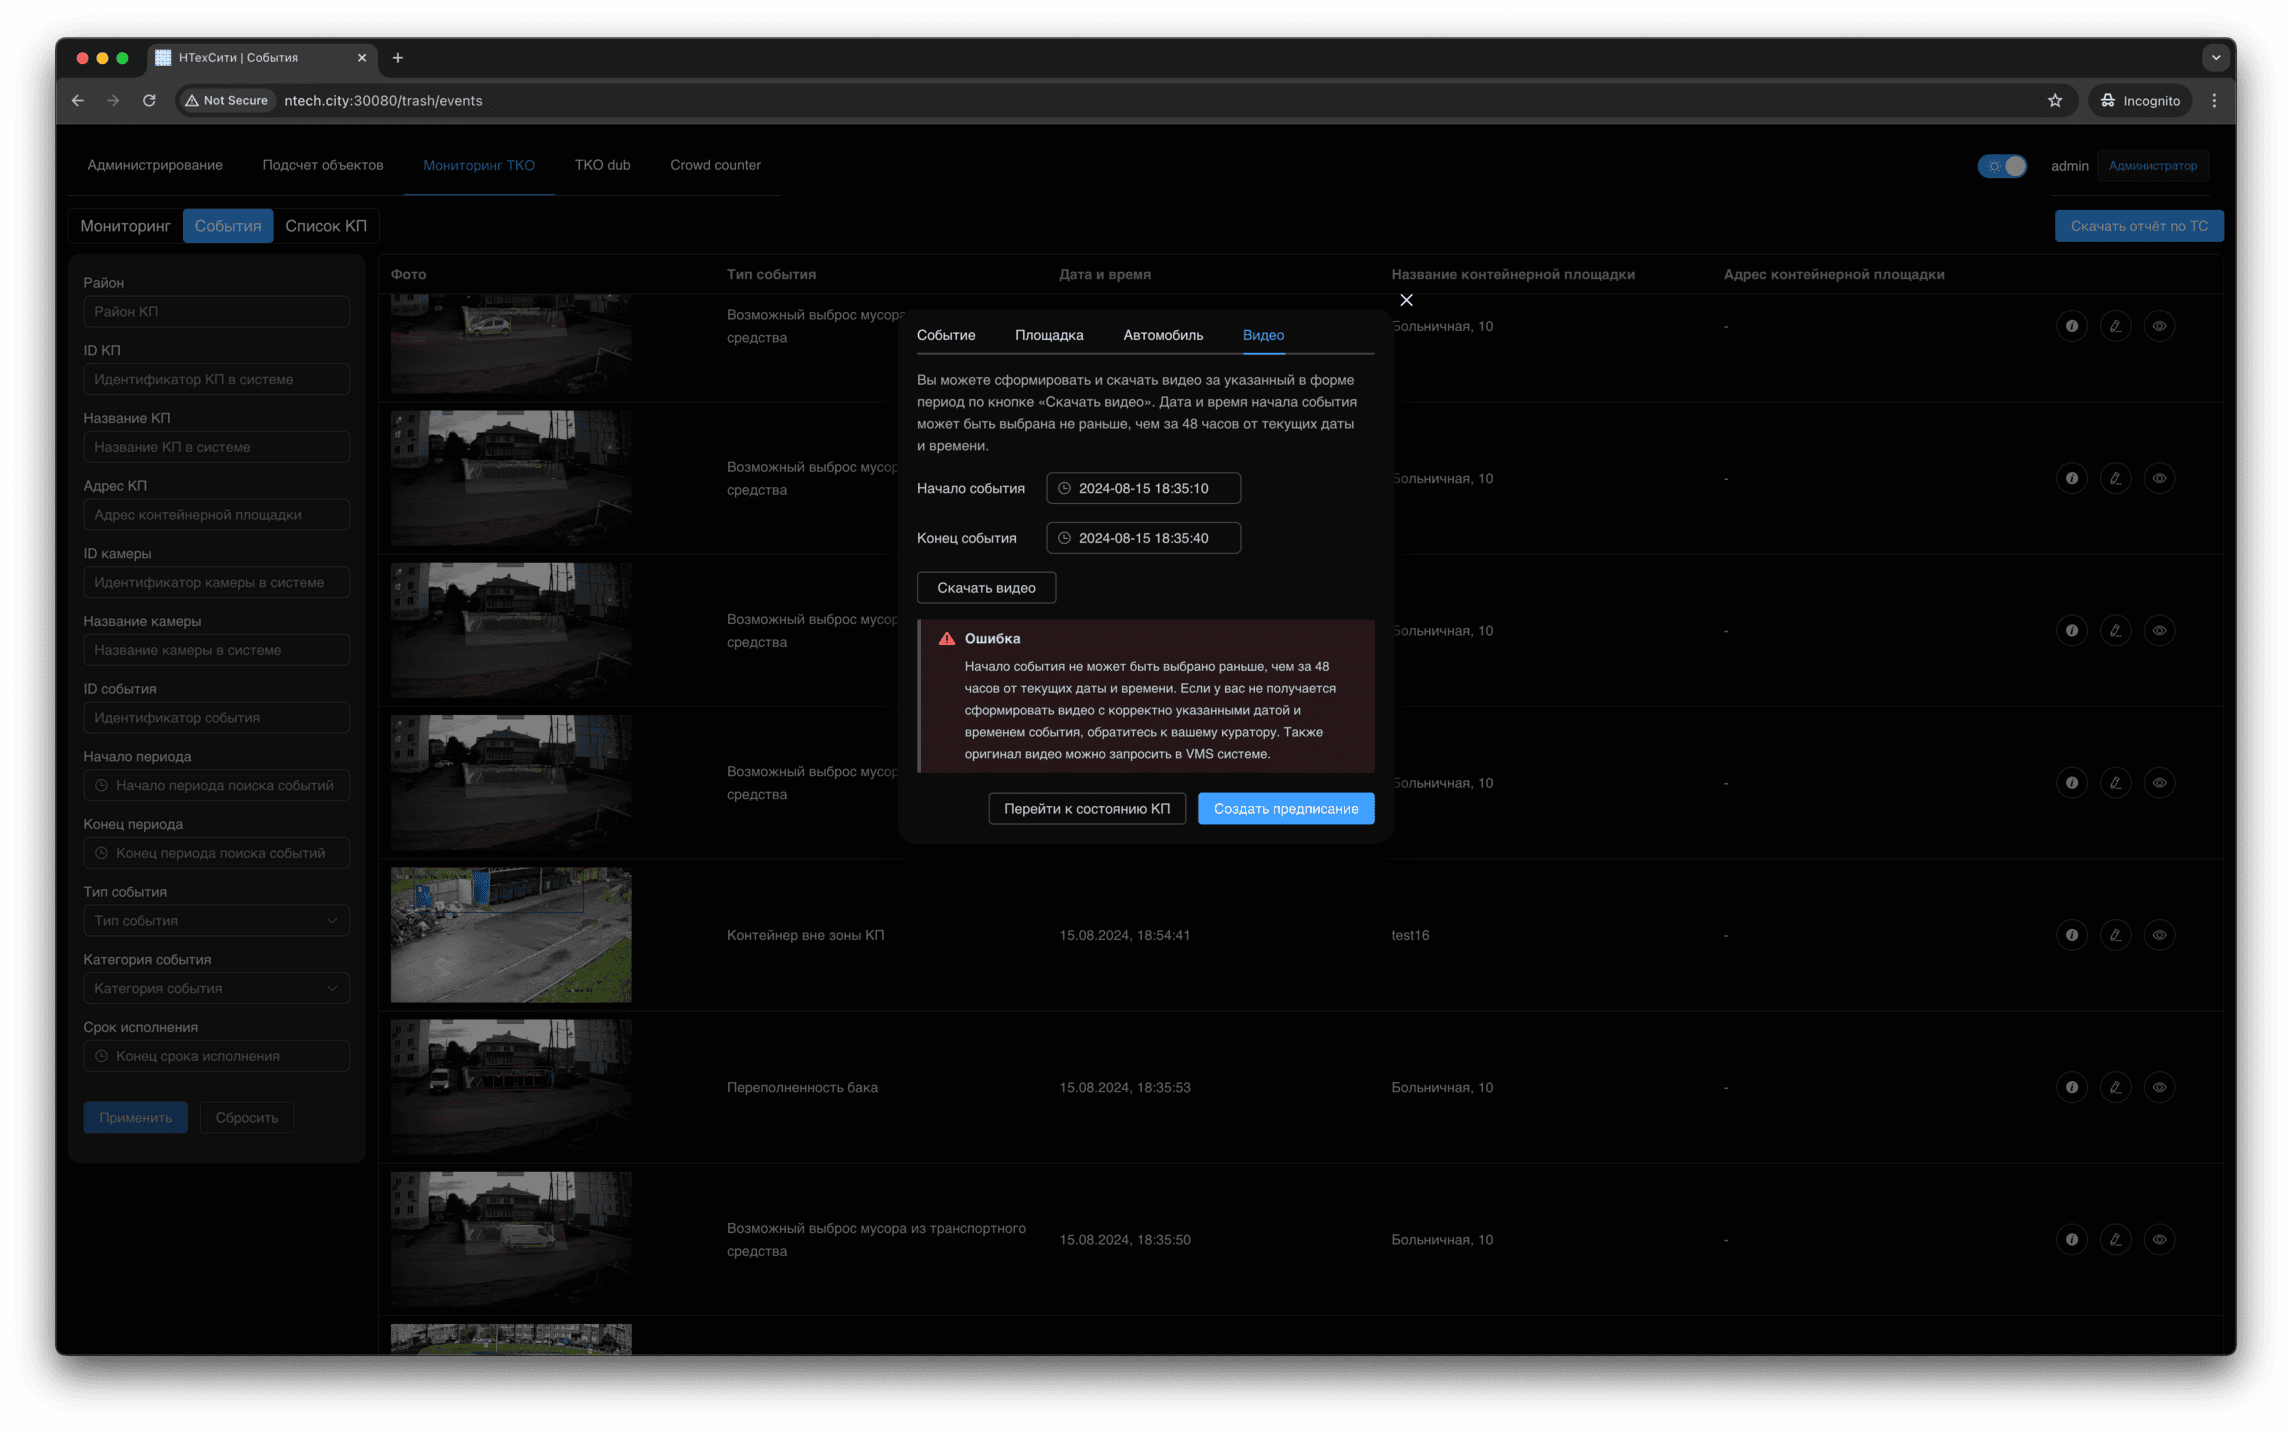Reload the page with browser refresh icon

[149, 100]
